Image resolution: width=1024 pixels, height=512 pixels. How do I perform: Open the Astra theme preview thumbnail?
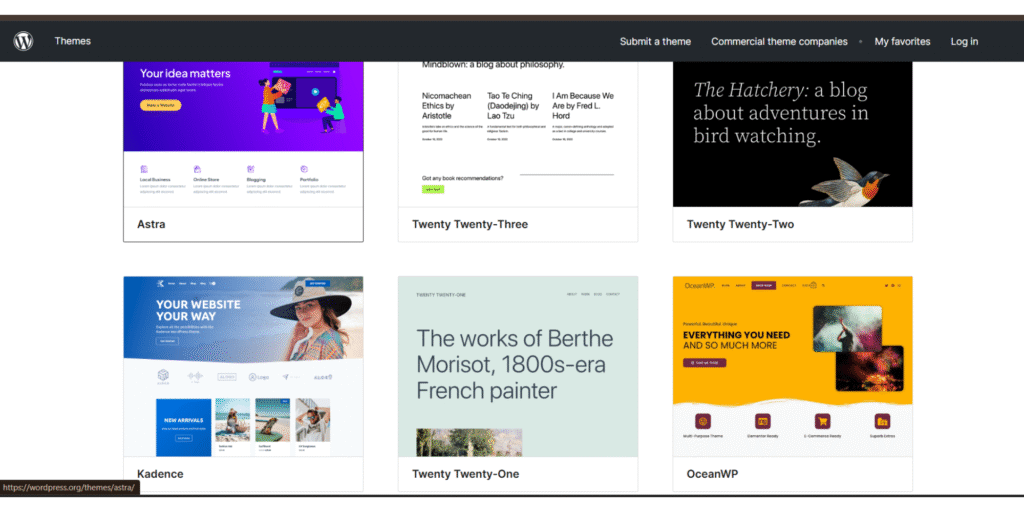coord(243,135)
